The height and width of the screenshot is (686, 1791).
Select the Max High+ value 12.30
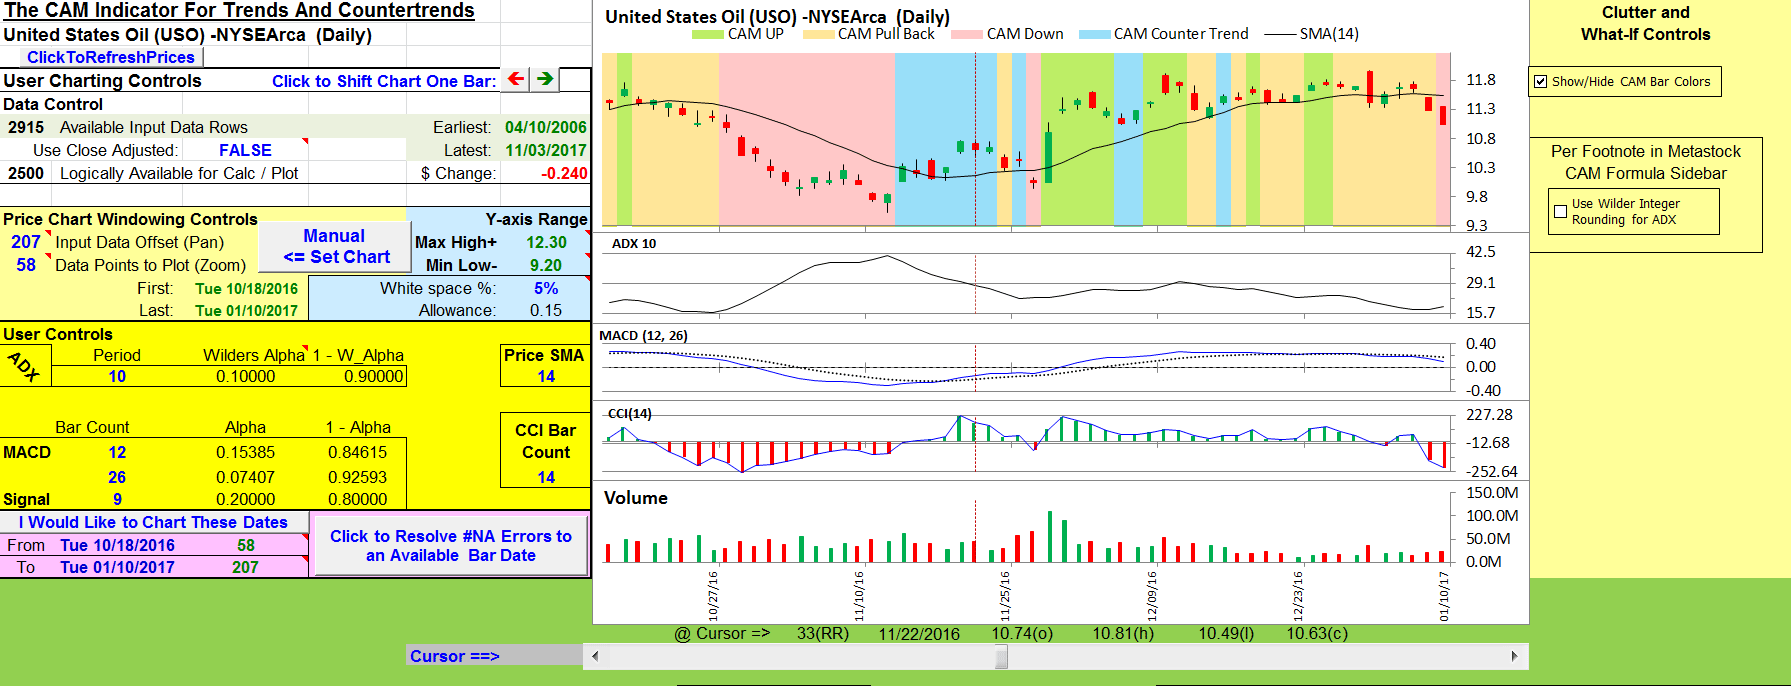click(546, 242)
